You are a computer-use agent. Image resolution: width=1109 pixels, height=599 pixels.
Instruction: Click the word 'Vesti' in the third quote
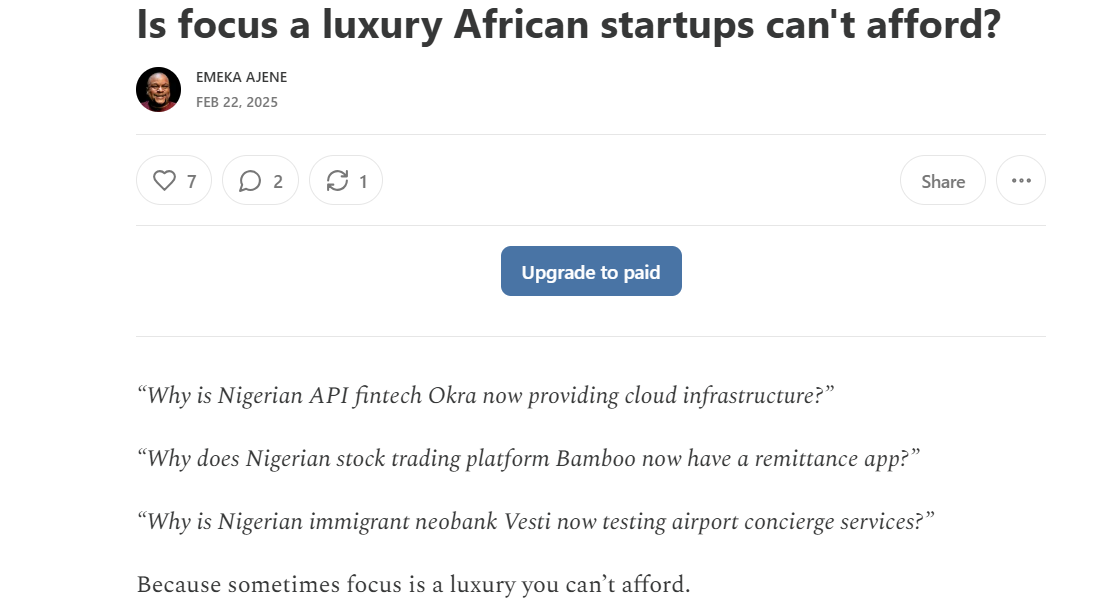(527, 521)
